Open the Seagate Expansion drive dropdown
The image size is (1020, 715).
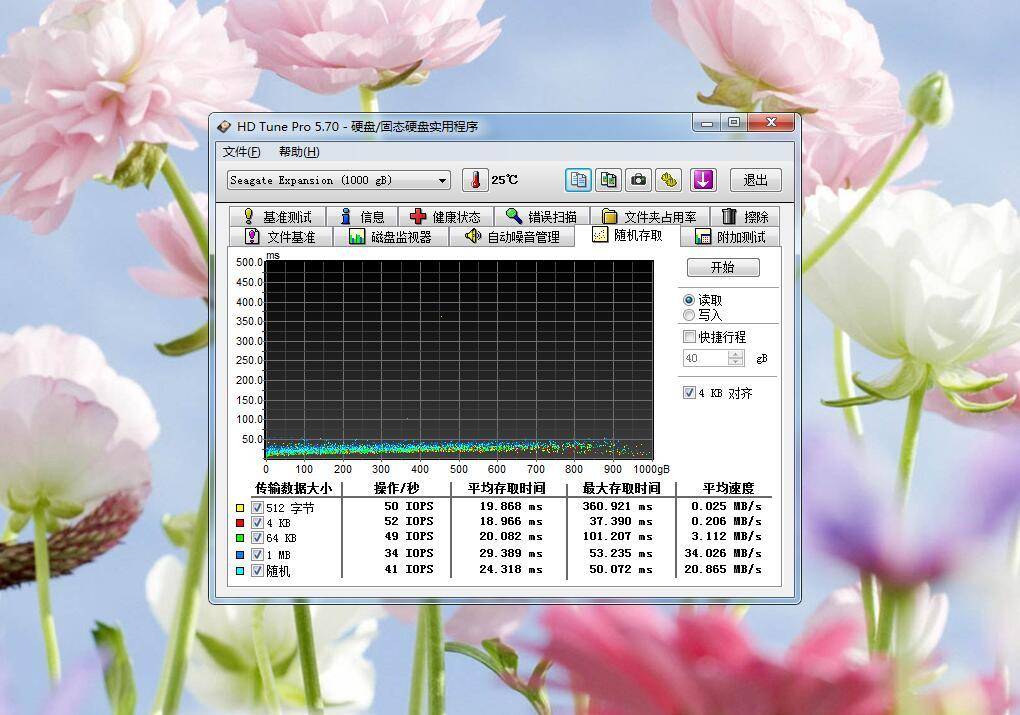(x=442, y=180)
